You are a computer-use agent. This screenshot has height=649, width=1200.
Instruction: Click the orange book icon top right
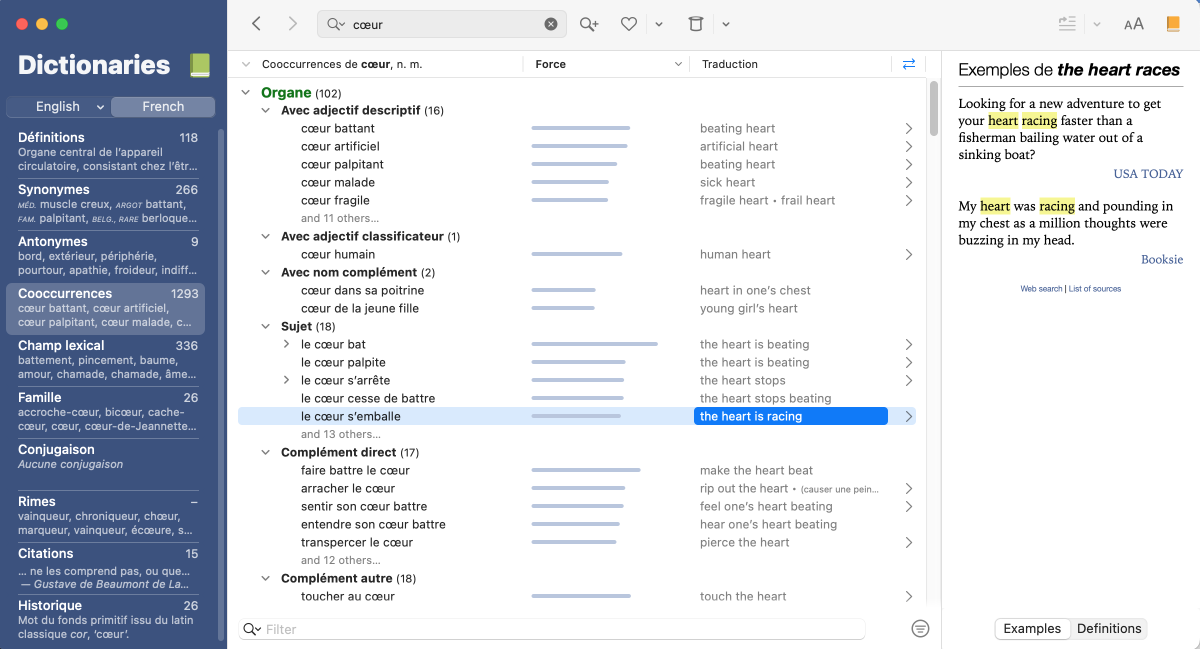1173,24
